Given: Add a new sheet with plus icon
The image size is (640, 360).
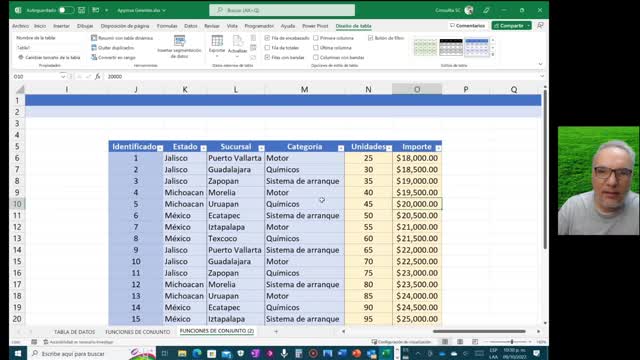Looking at the screenshot, I should point(276,332).
